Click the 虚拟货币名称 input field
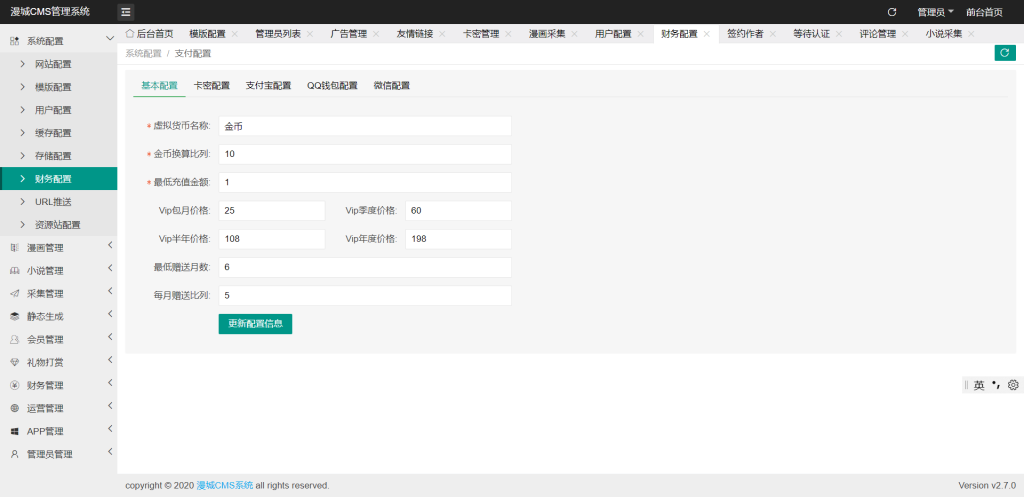1024x497 pixels. (364, 126)
